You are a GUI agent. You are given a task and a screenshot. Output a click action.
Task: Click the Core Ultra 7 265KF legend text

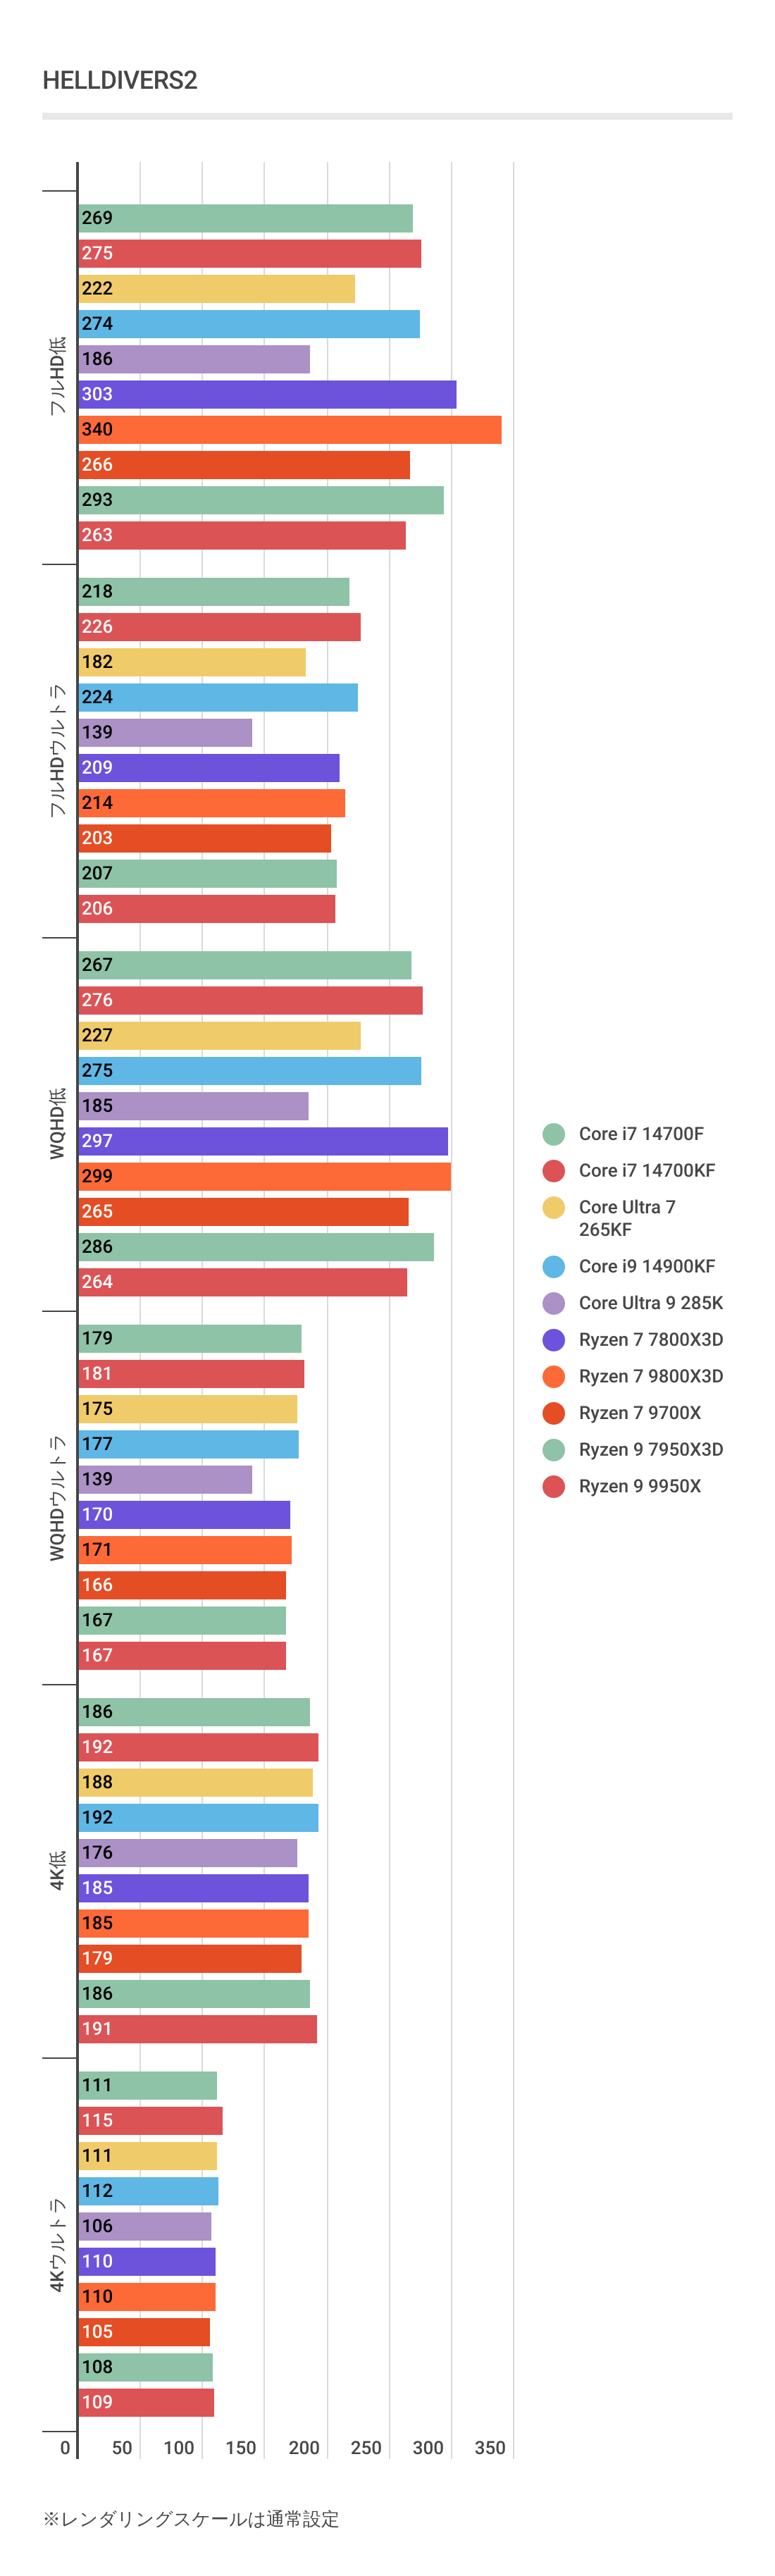click(627, 1218)
